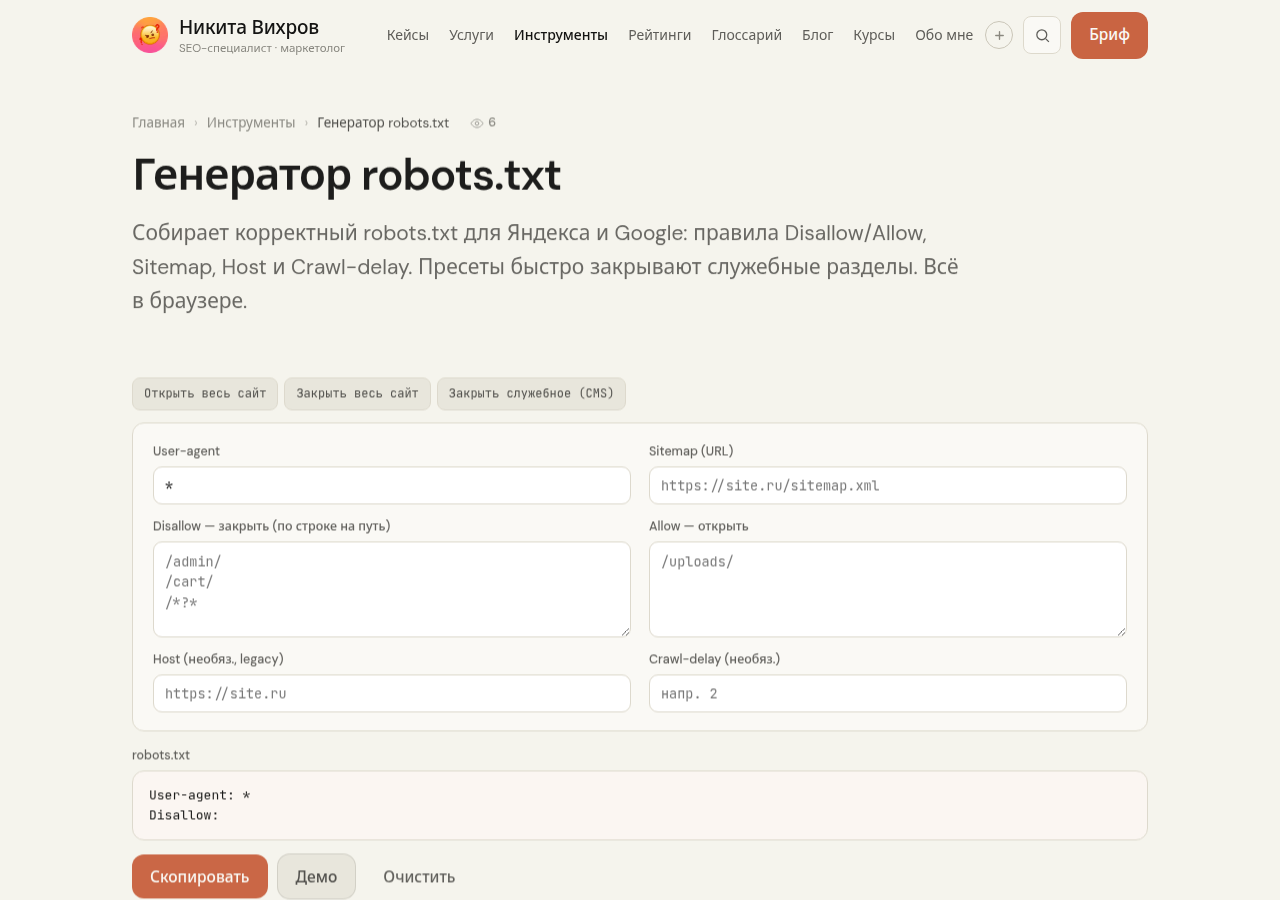The width and height of the screenshot is (1280, 900).
Task: Open the Глоссарий page
Action: coord(747,35)
